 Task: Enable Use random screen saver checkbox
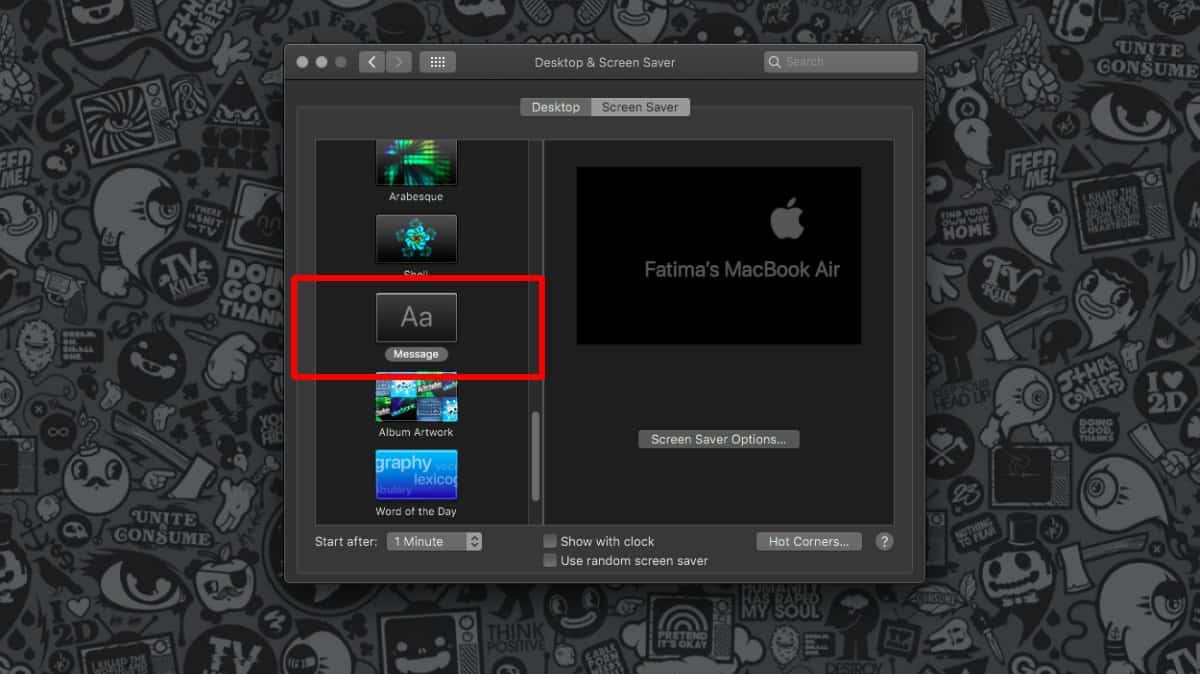coord(550,561)
